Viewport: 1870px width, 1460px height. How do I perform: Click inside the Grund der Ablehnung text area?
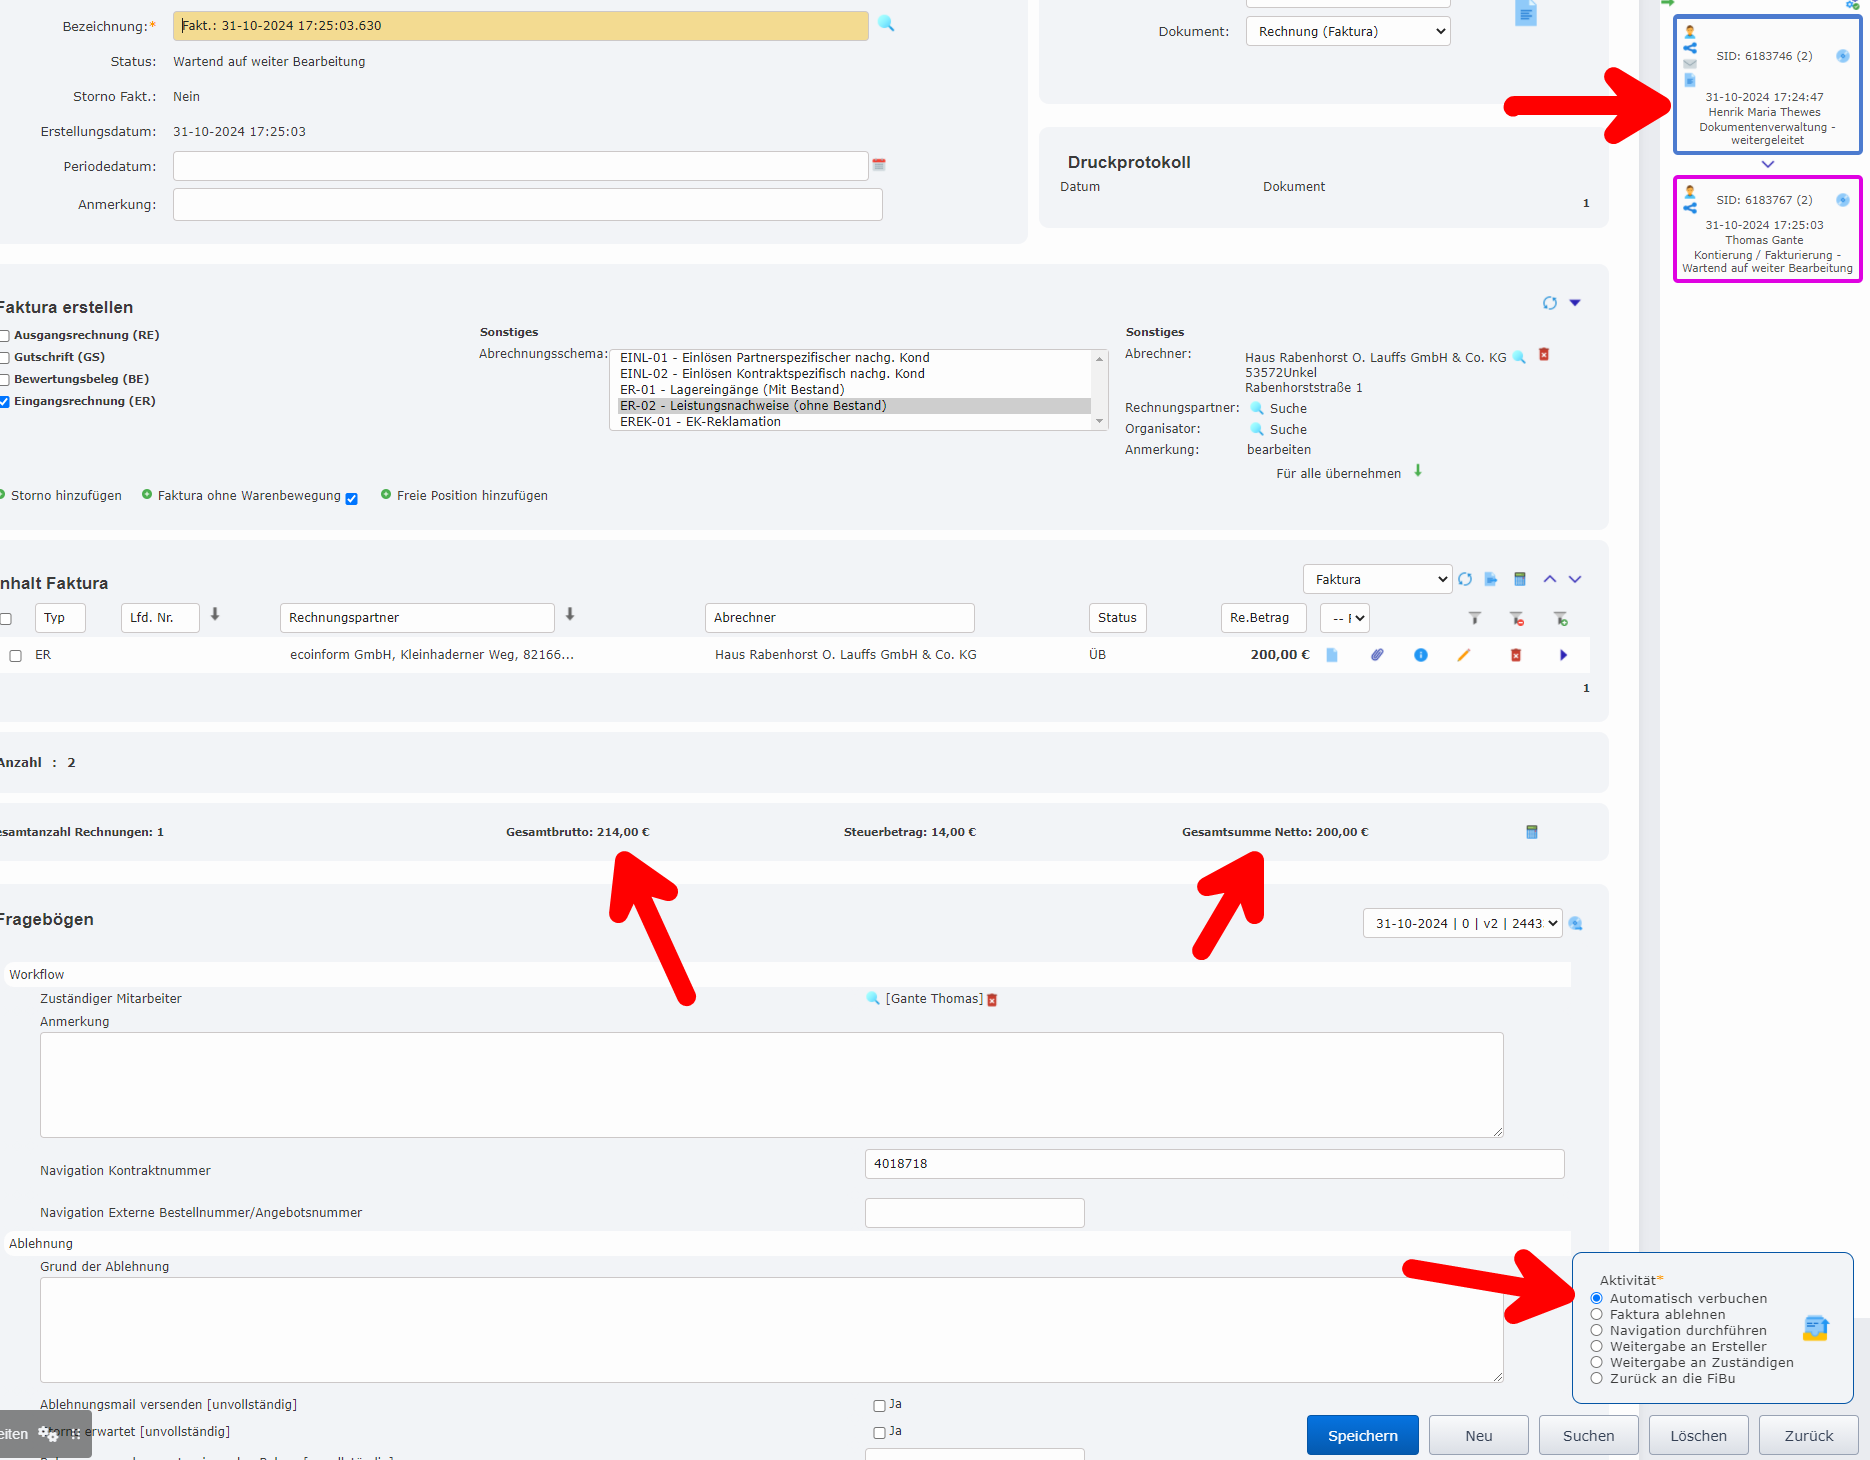point(700,1330)
